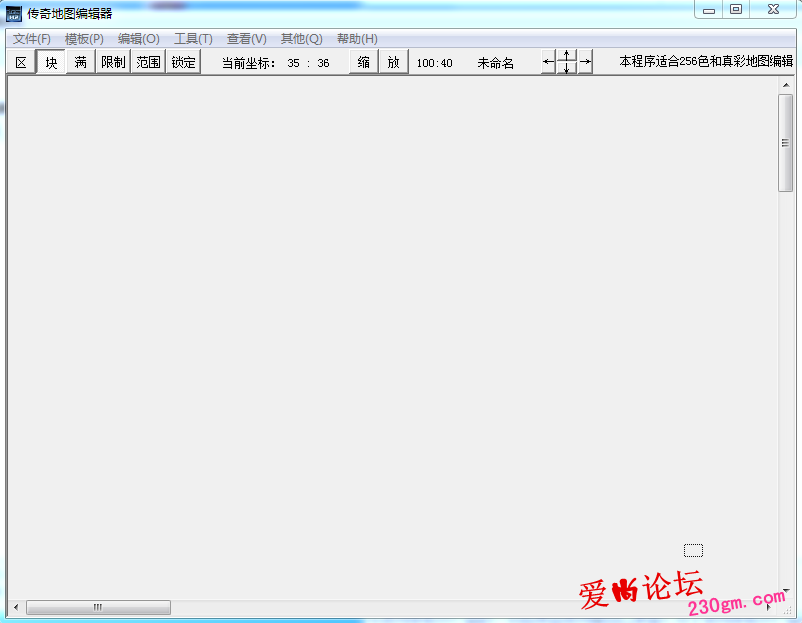
Task: Toggle the 块 mode button
Action: tap(51, 62)
